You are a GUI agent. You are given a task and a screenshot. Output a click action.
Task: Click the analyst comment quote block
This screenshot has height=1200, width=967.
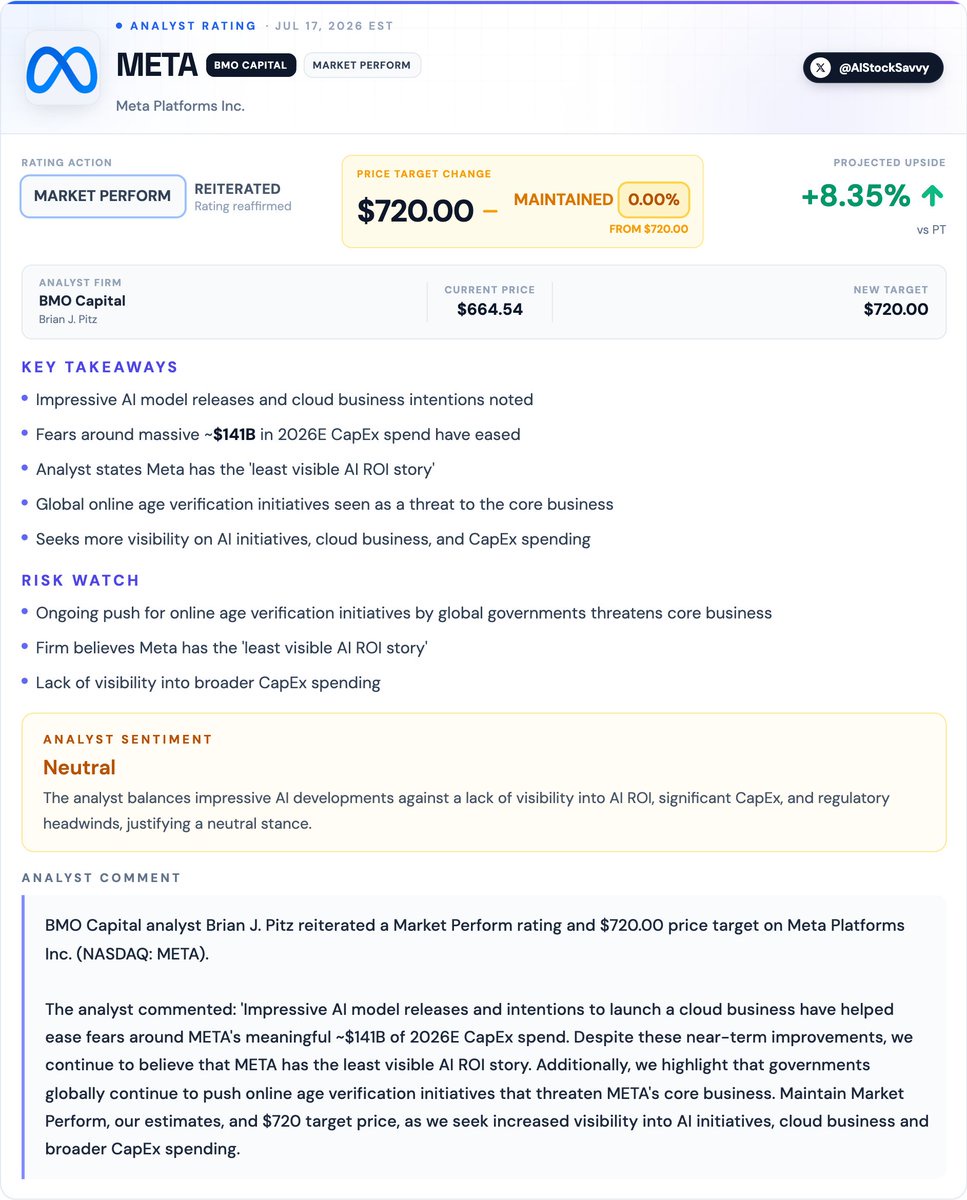[484, 1037]
